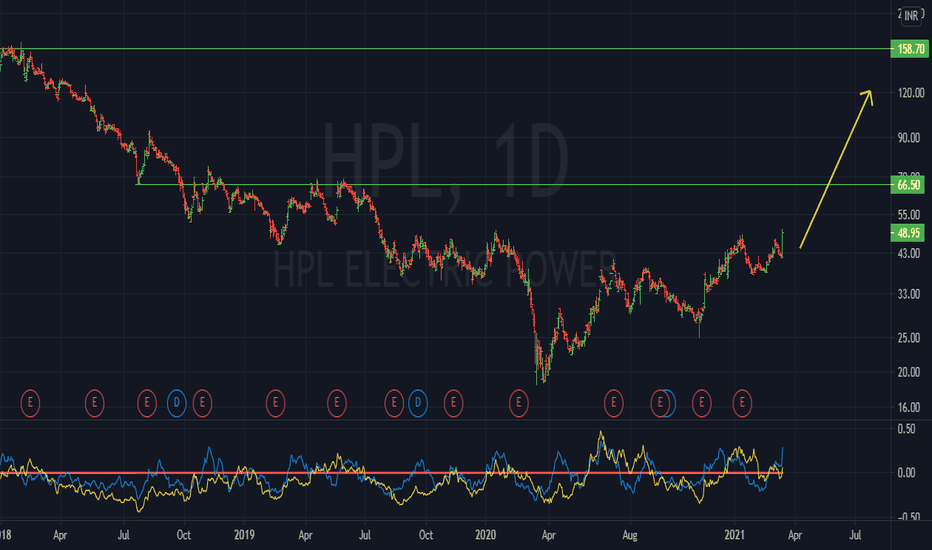Click the earnings marker around July 2020
This screenshot has height=550, width=932.
(613, 403)
